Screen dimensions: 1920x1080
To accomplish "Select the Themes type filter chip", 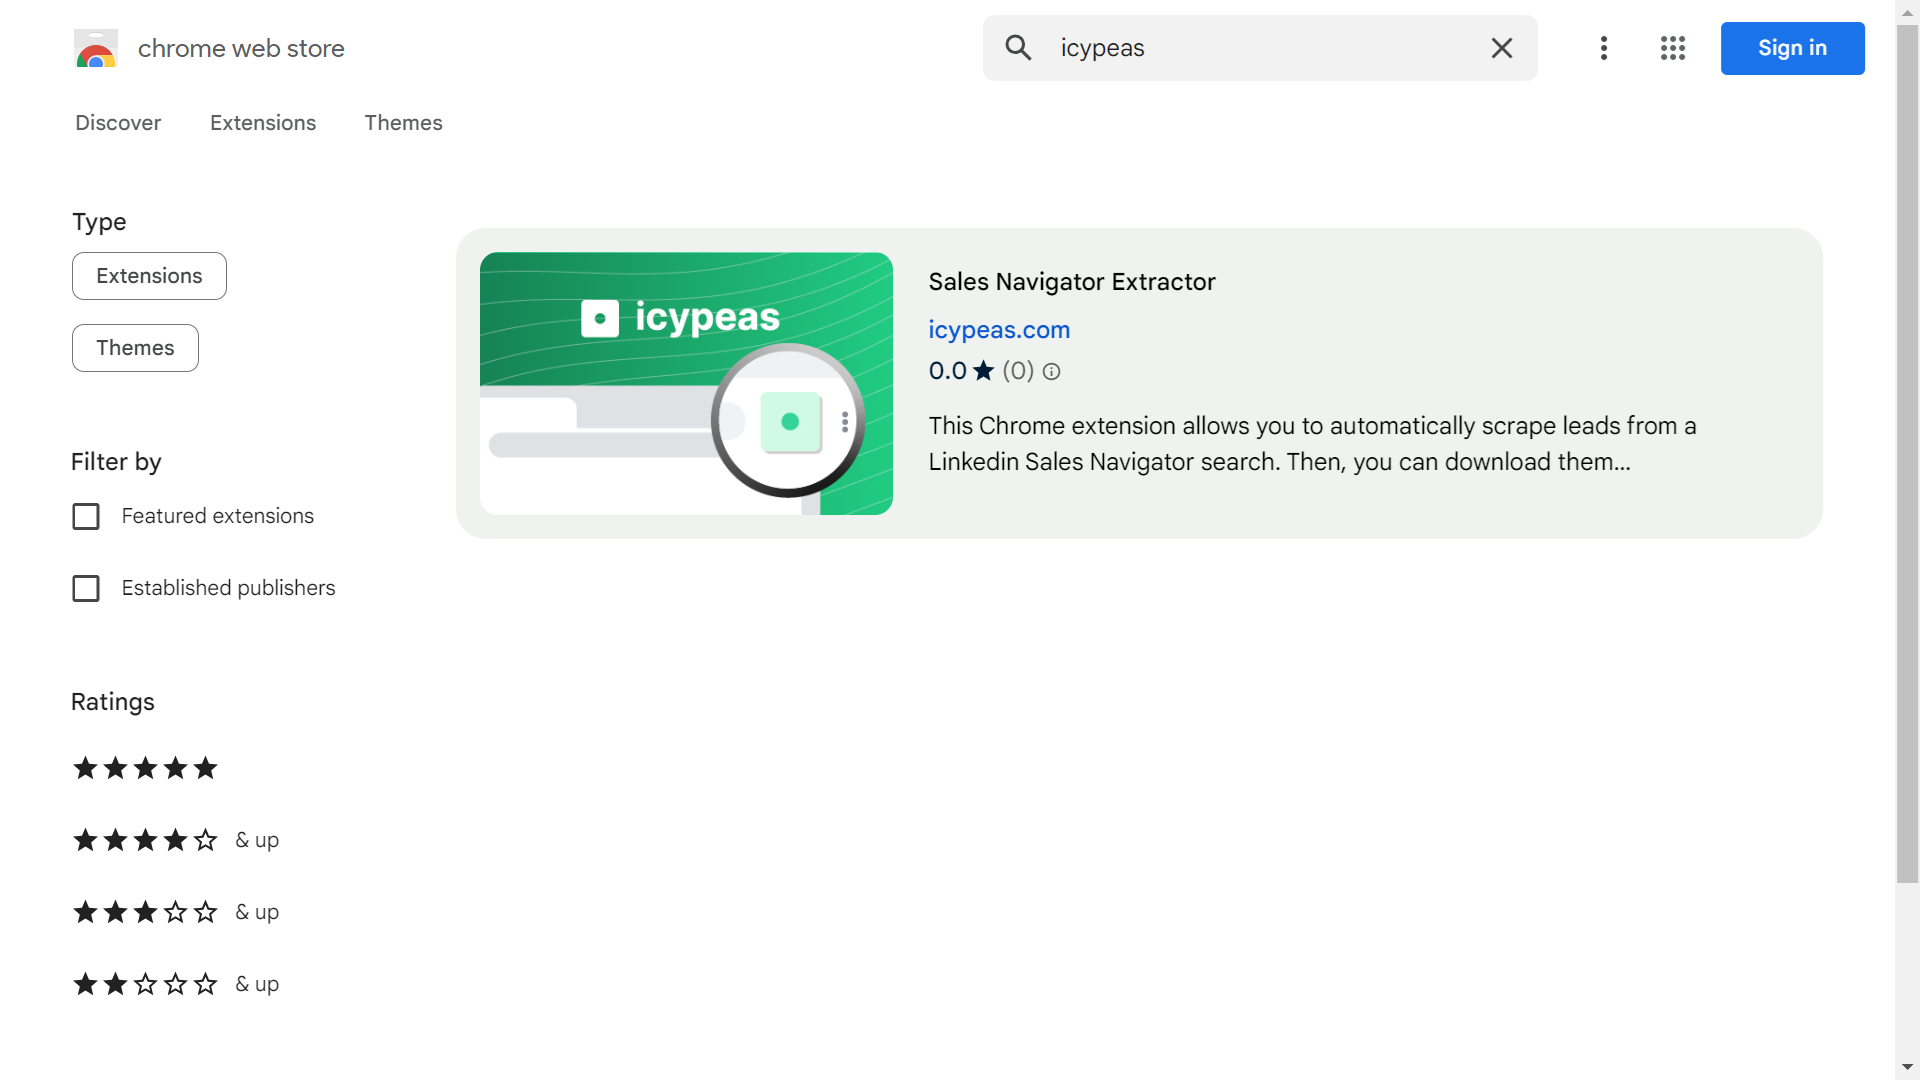I will pyautogui.click(x=135, y=348).
